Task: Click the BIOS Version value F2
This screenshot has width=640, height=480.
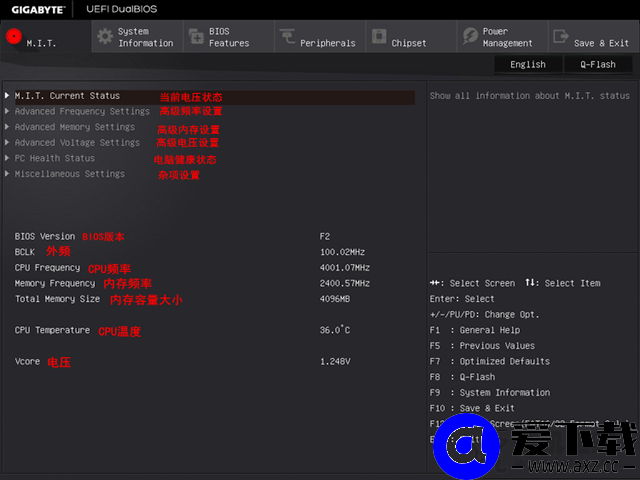Action: (x=325, y=237)
